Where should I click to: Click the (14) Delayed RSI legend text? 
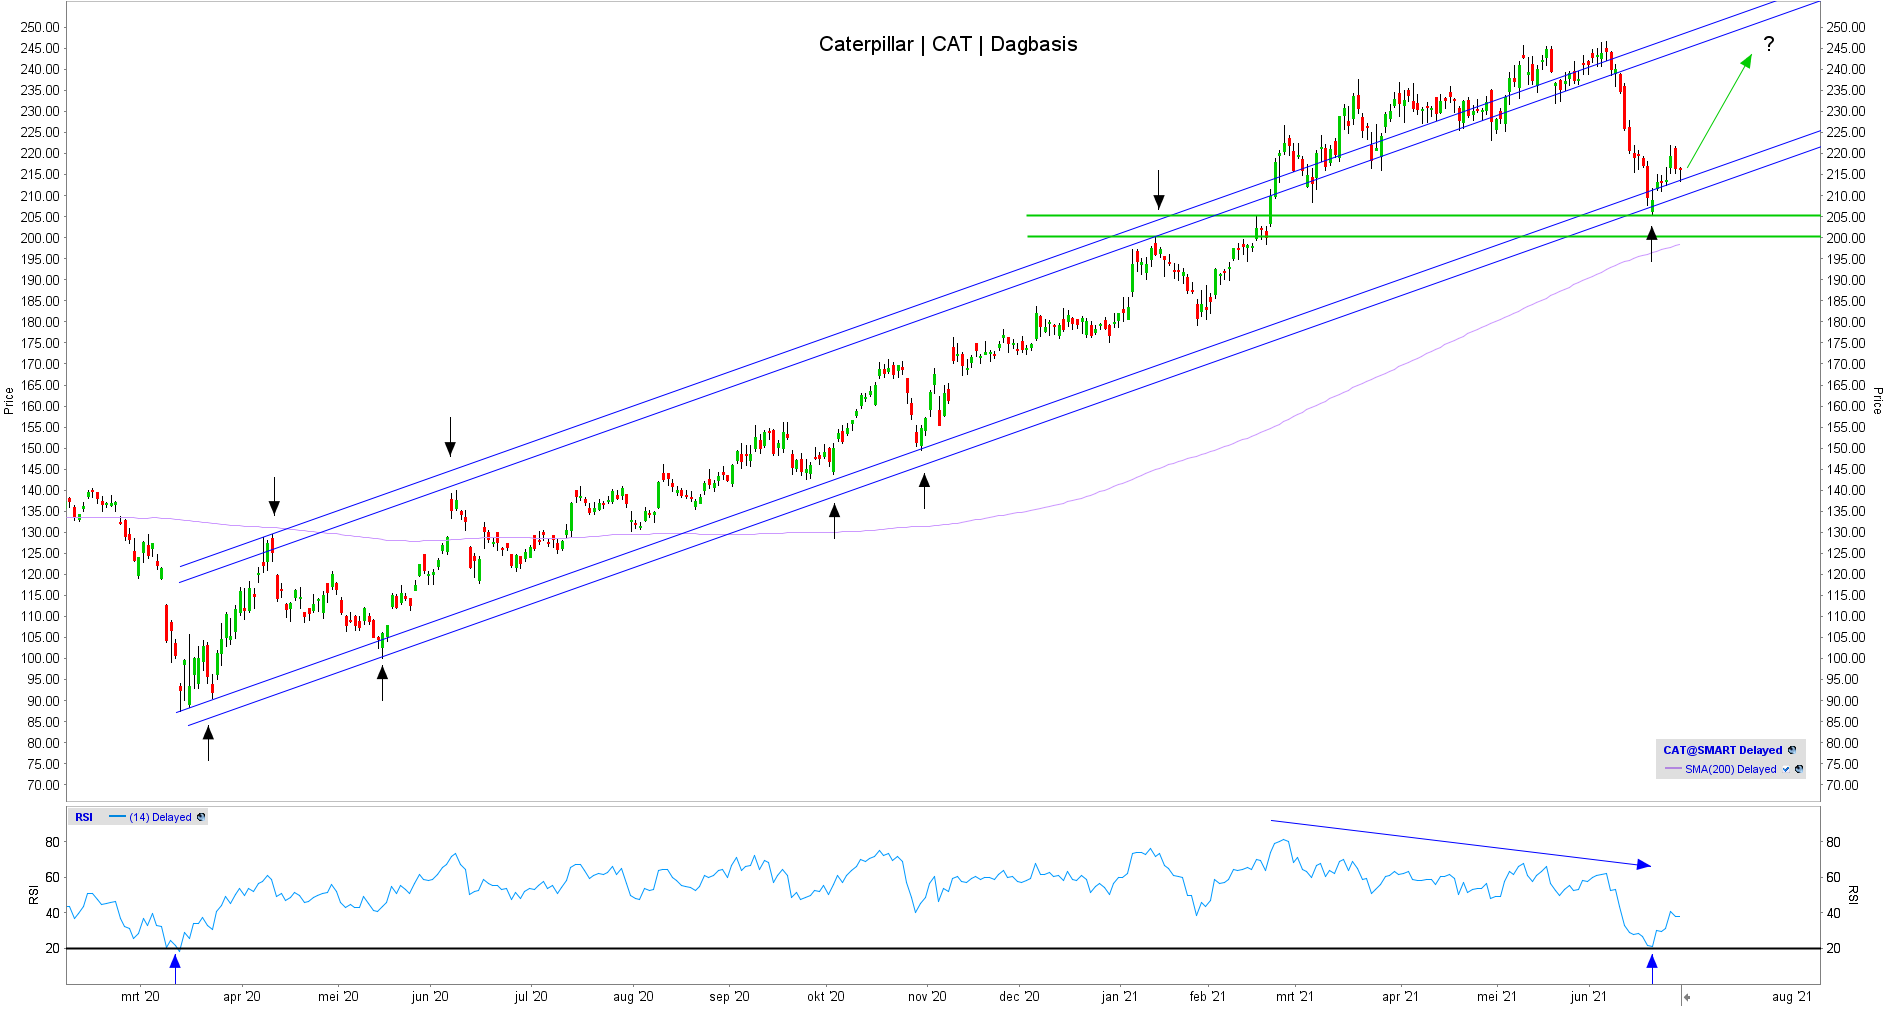tap(160, 817)
